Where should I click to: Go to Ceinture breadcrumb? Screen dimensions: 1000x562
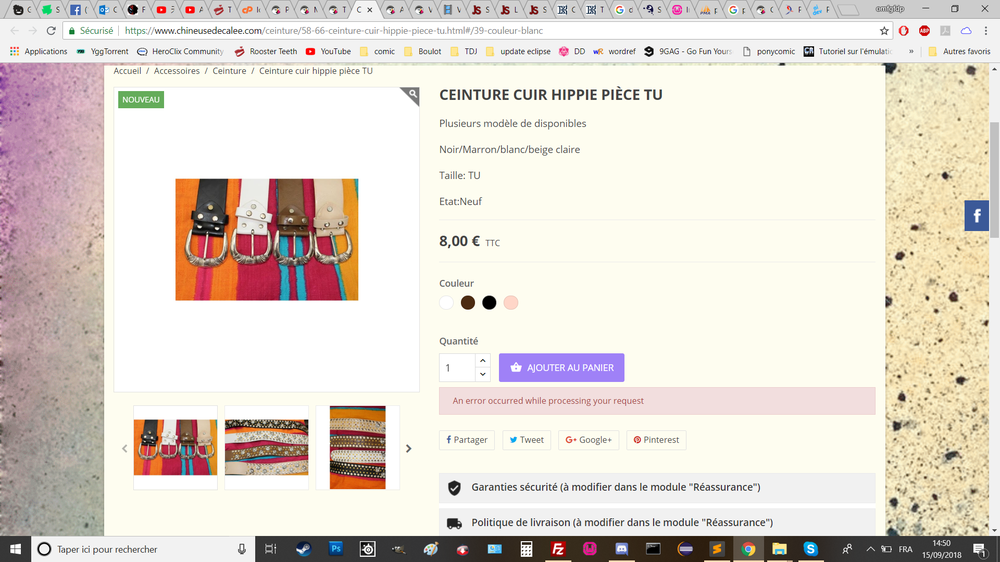[229, 71]
